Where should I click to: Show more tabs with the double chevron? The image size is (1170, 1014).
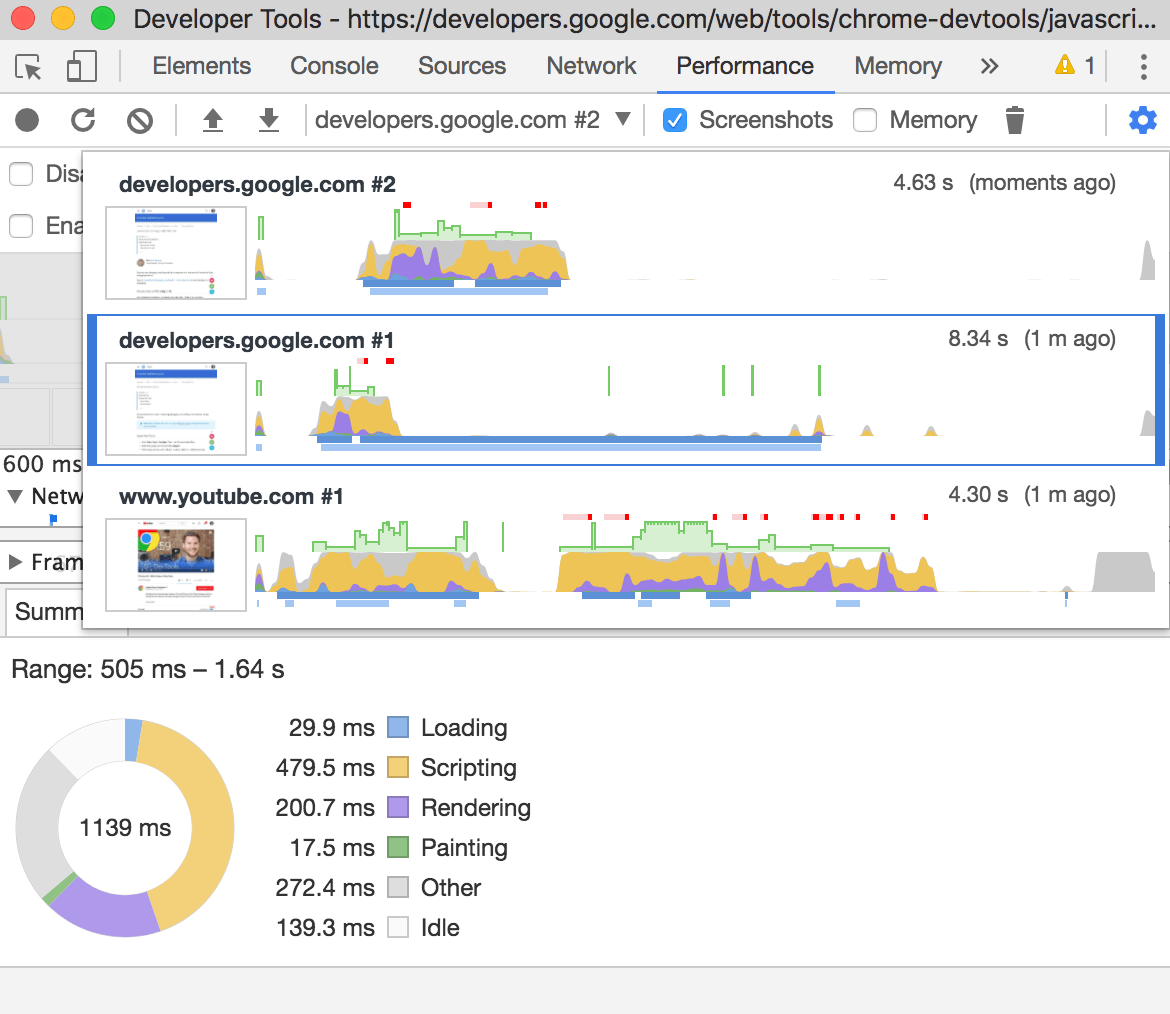click(x=989, y=66)
